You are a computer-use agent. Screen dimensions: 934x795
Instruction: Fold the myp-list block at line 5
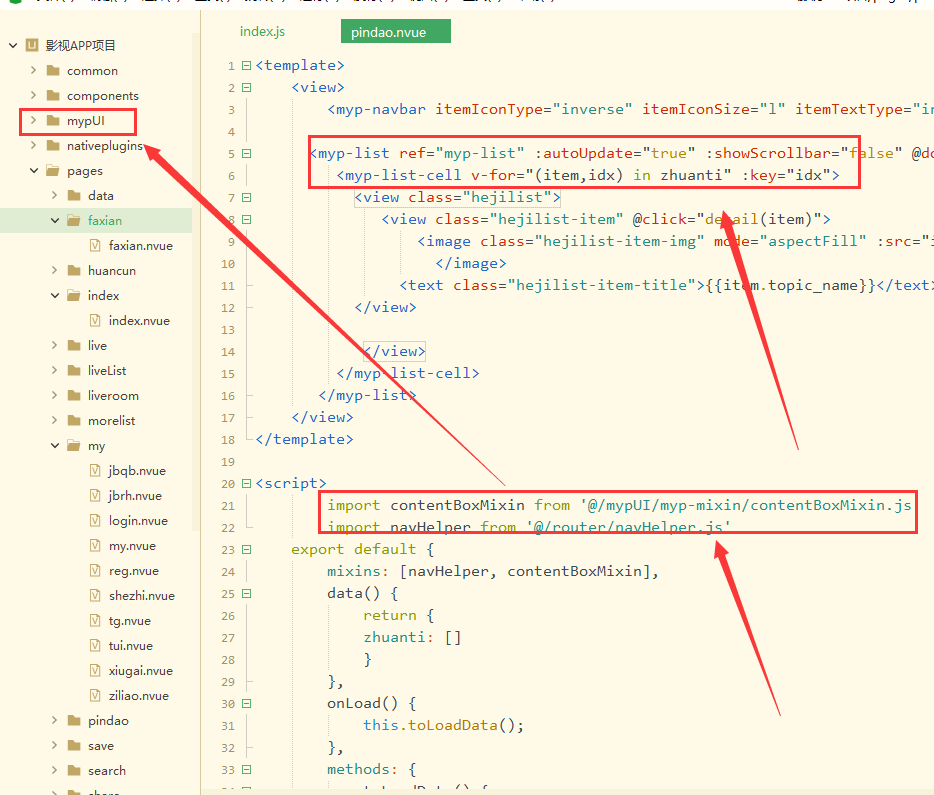pos(247,154)
